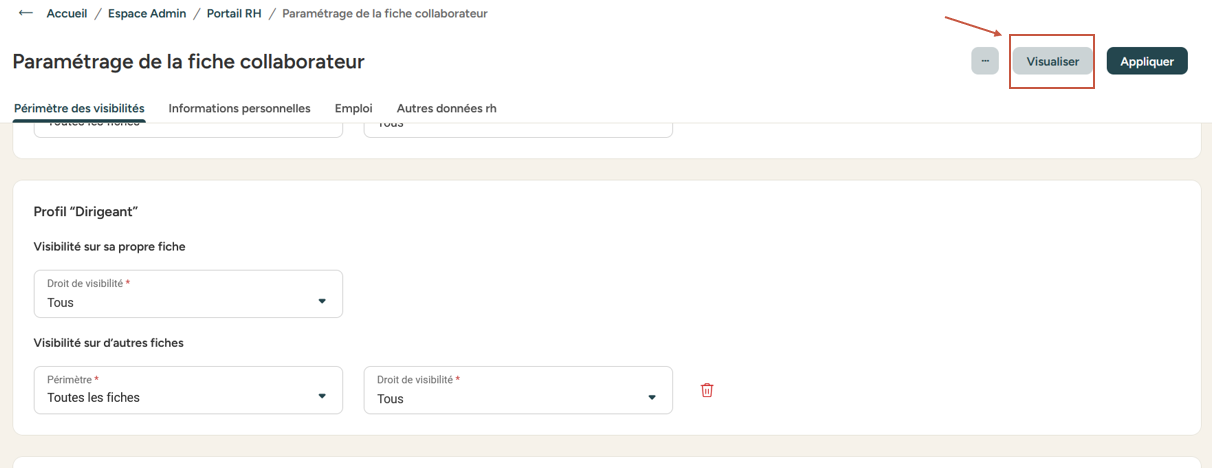Open Droit de visibilité dropdown beside trash icon
This screenshot has height=468, width=1212.
518,390
